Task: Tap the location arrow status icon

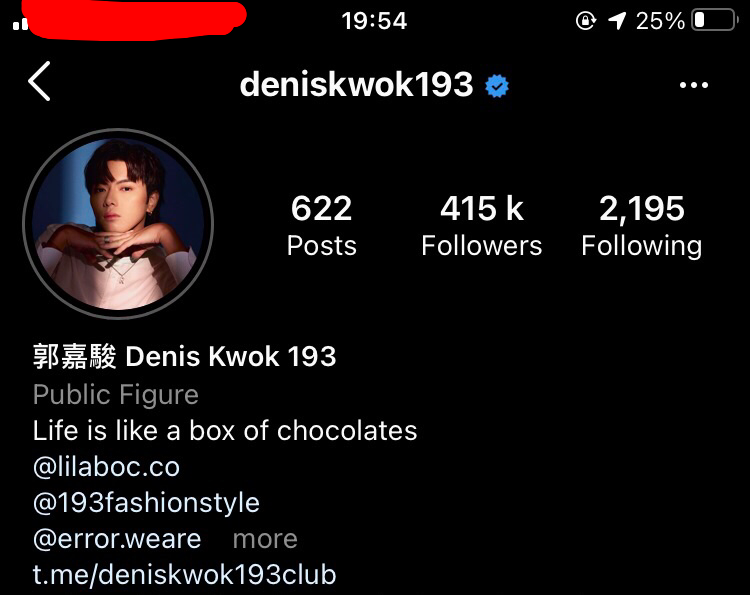Action: coord(617,21)
